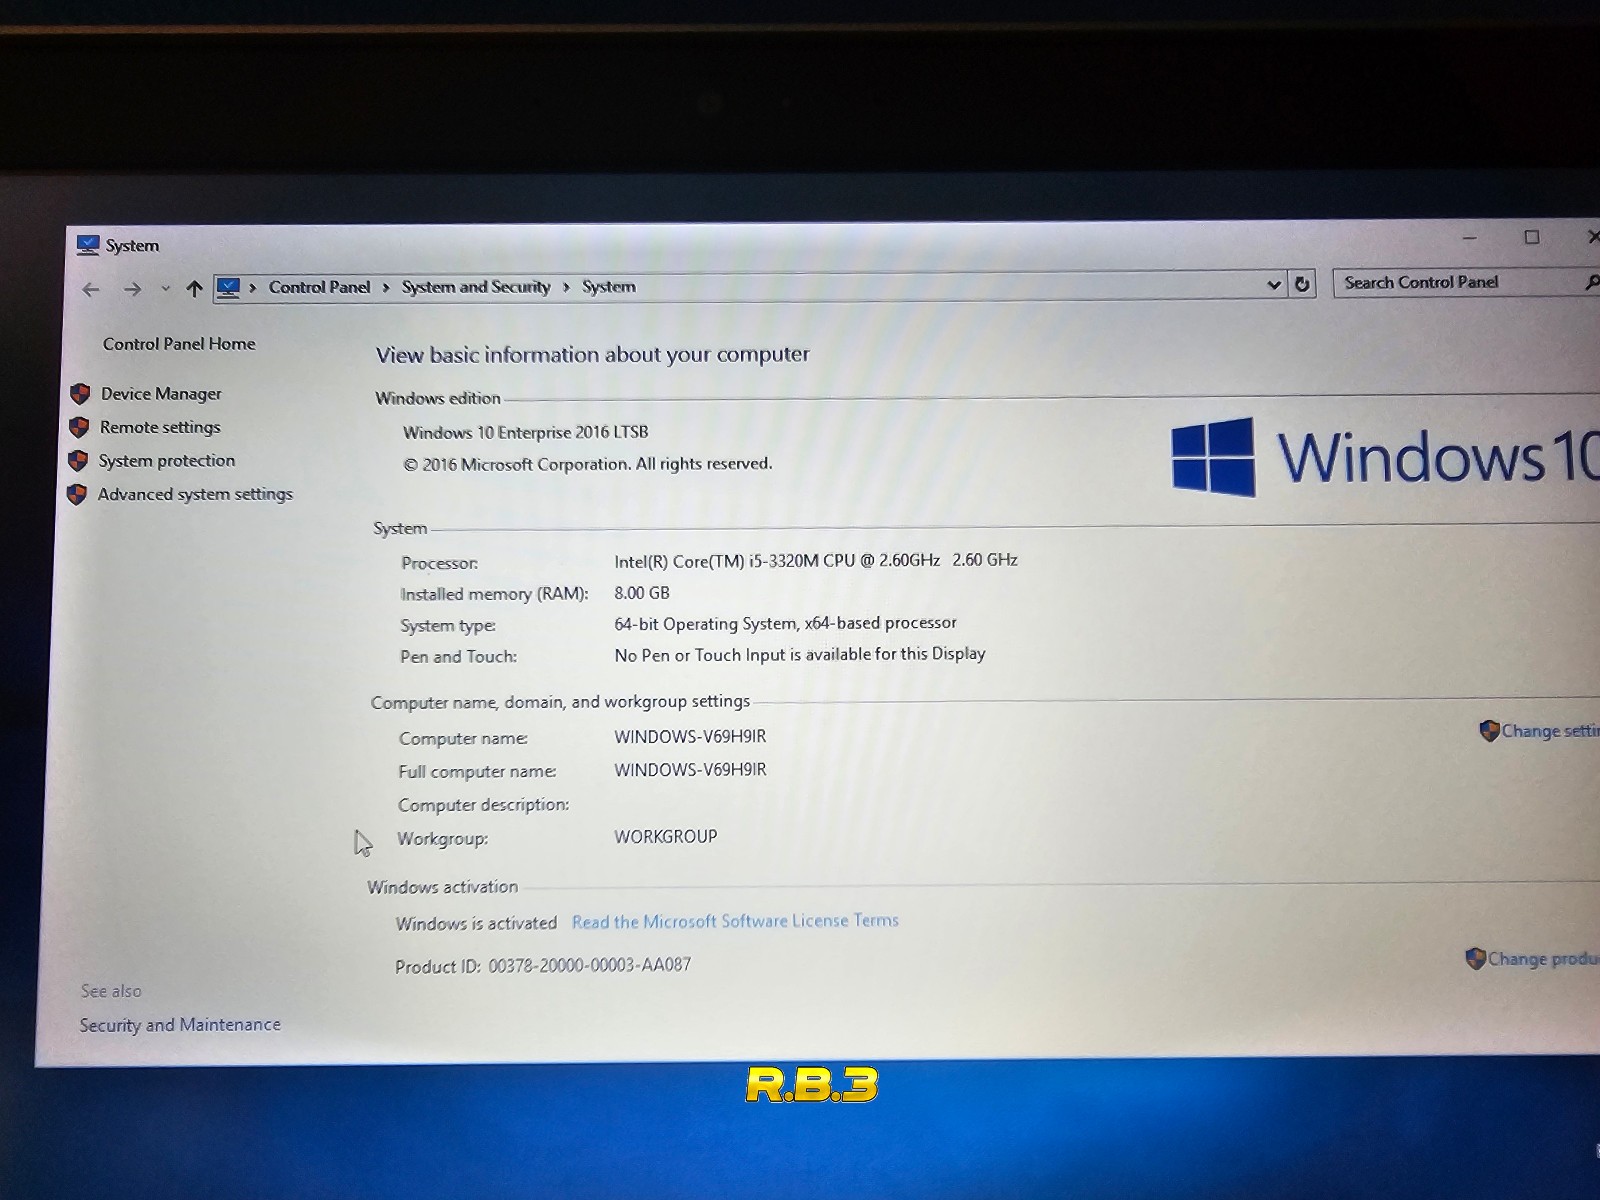Click shield icon beside Device Manager
This screenshot has width=1600, height=1200.
(80, 394)
